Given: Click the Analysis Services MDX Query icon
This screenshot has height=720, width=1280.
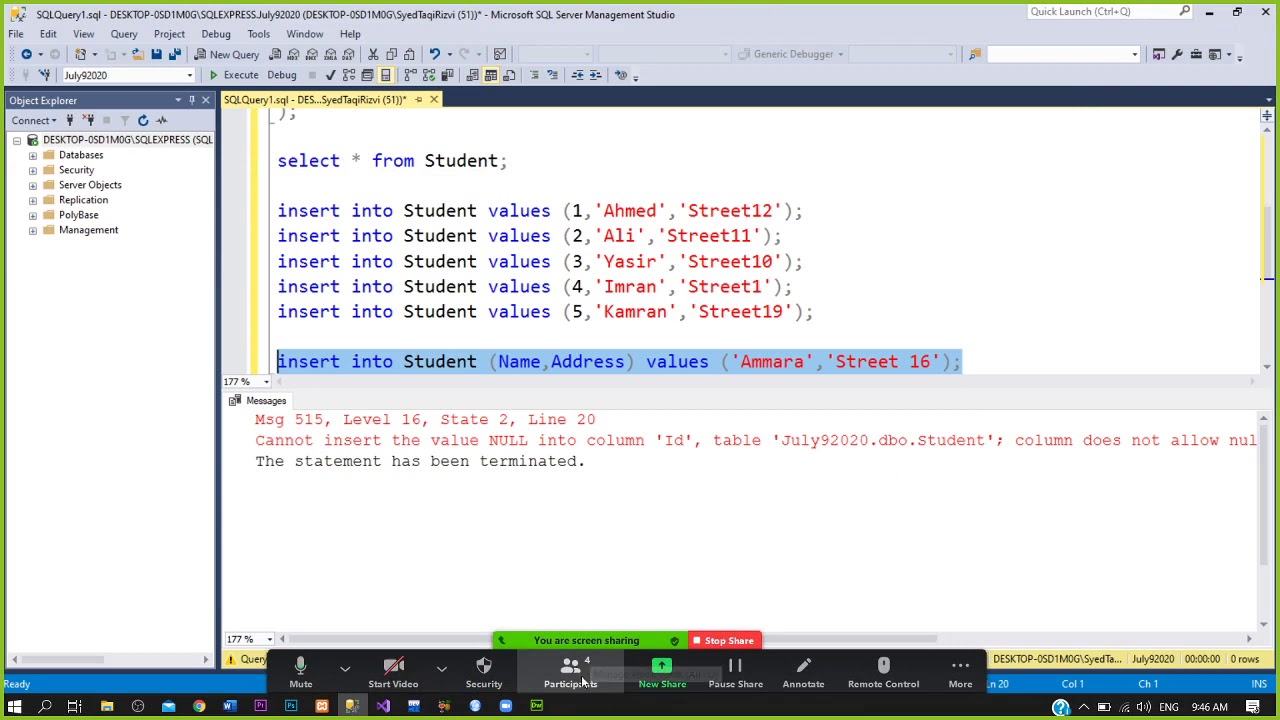Looking at the screenshot, I should (293, 54).
